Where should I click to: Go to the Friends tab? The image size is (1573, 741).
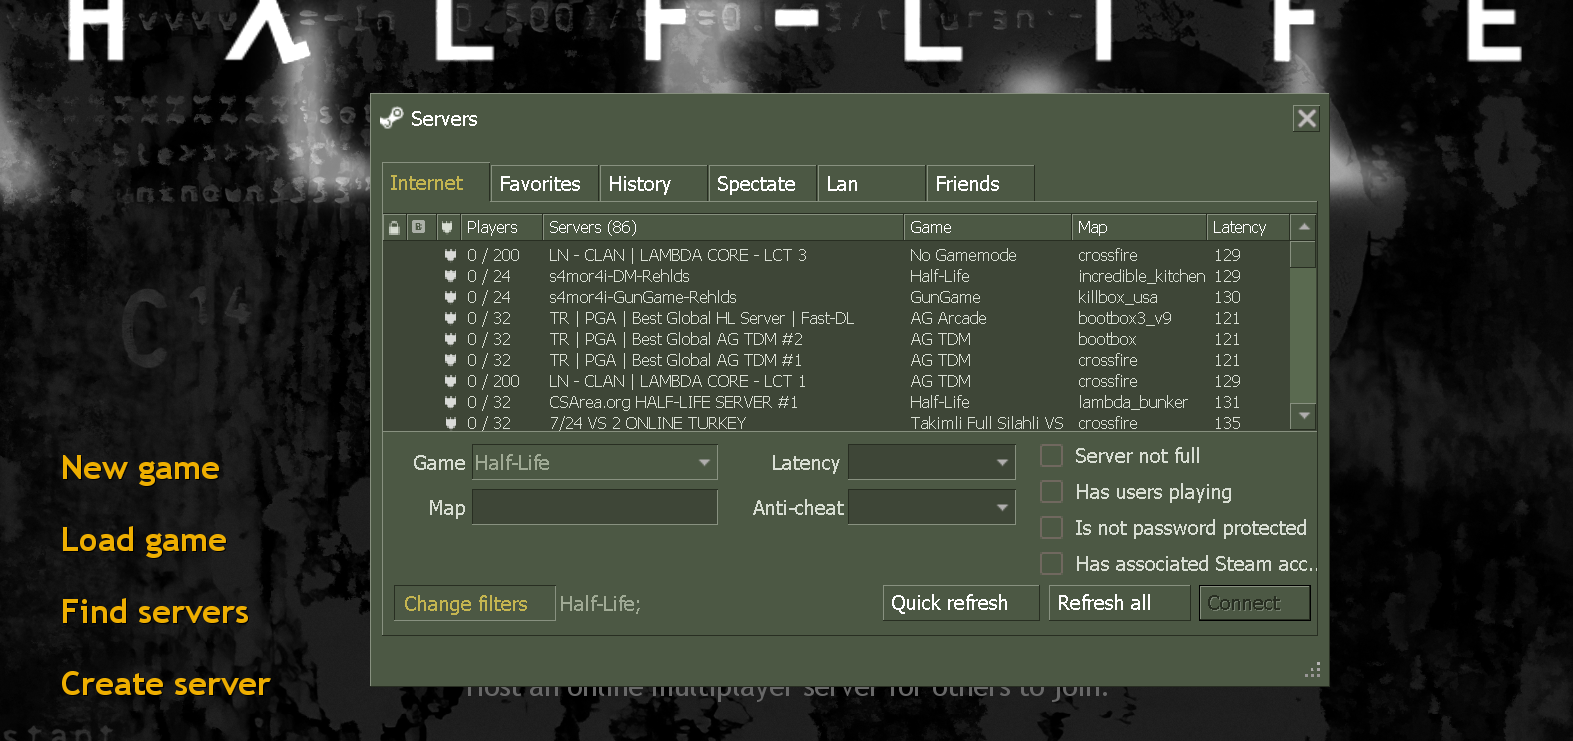pyautogui.click(x=981, y=184)
